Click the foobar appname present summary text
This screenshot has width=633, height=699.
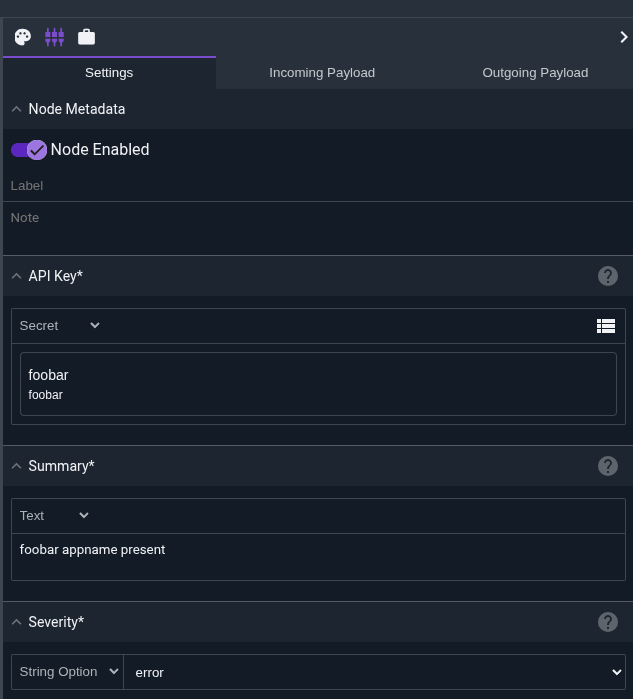pos(93,550)
